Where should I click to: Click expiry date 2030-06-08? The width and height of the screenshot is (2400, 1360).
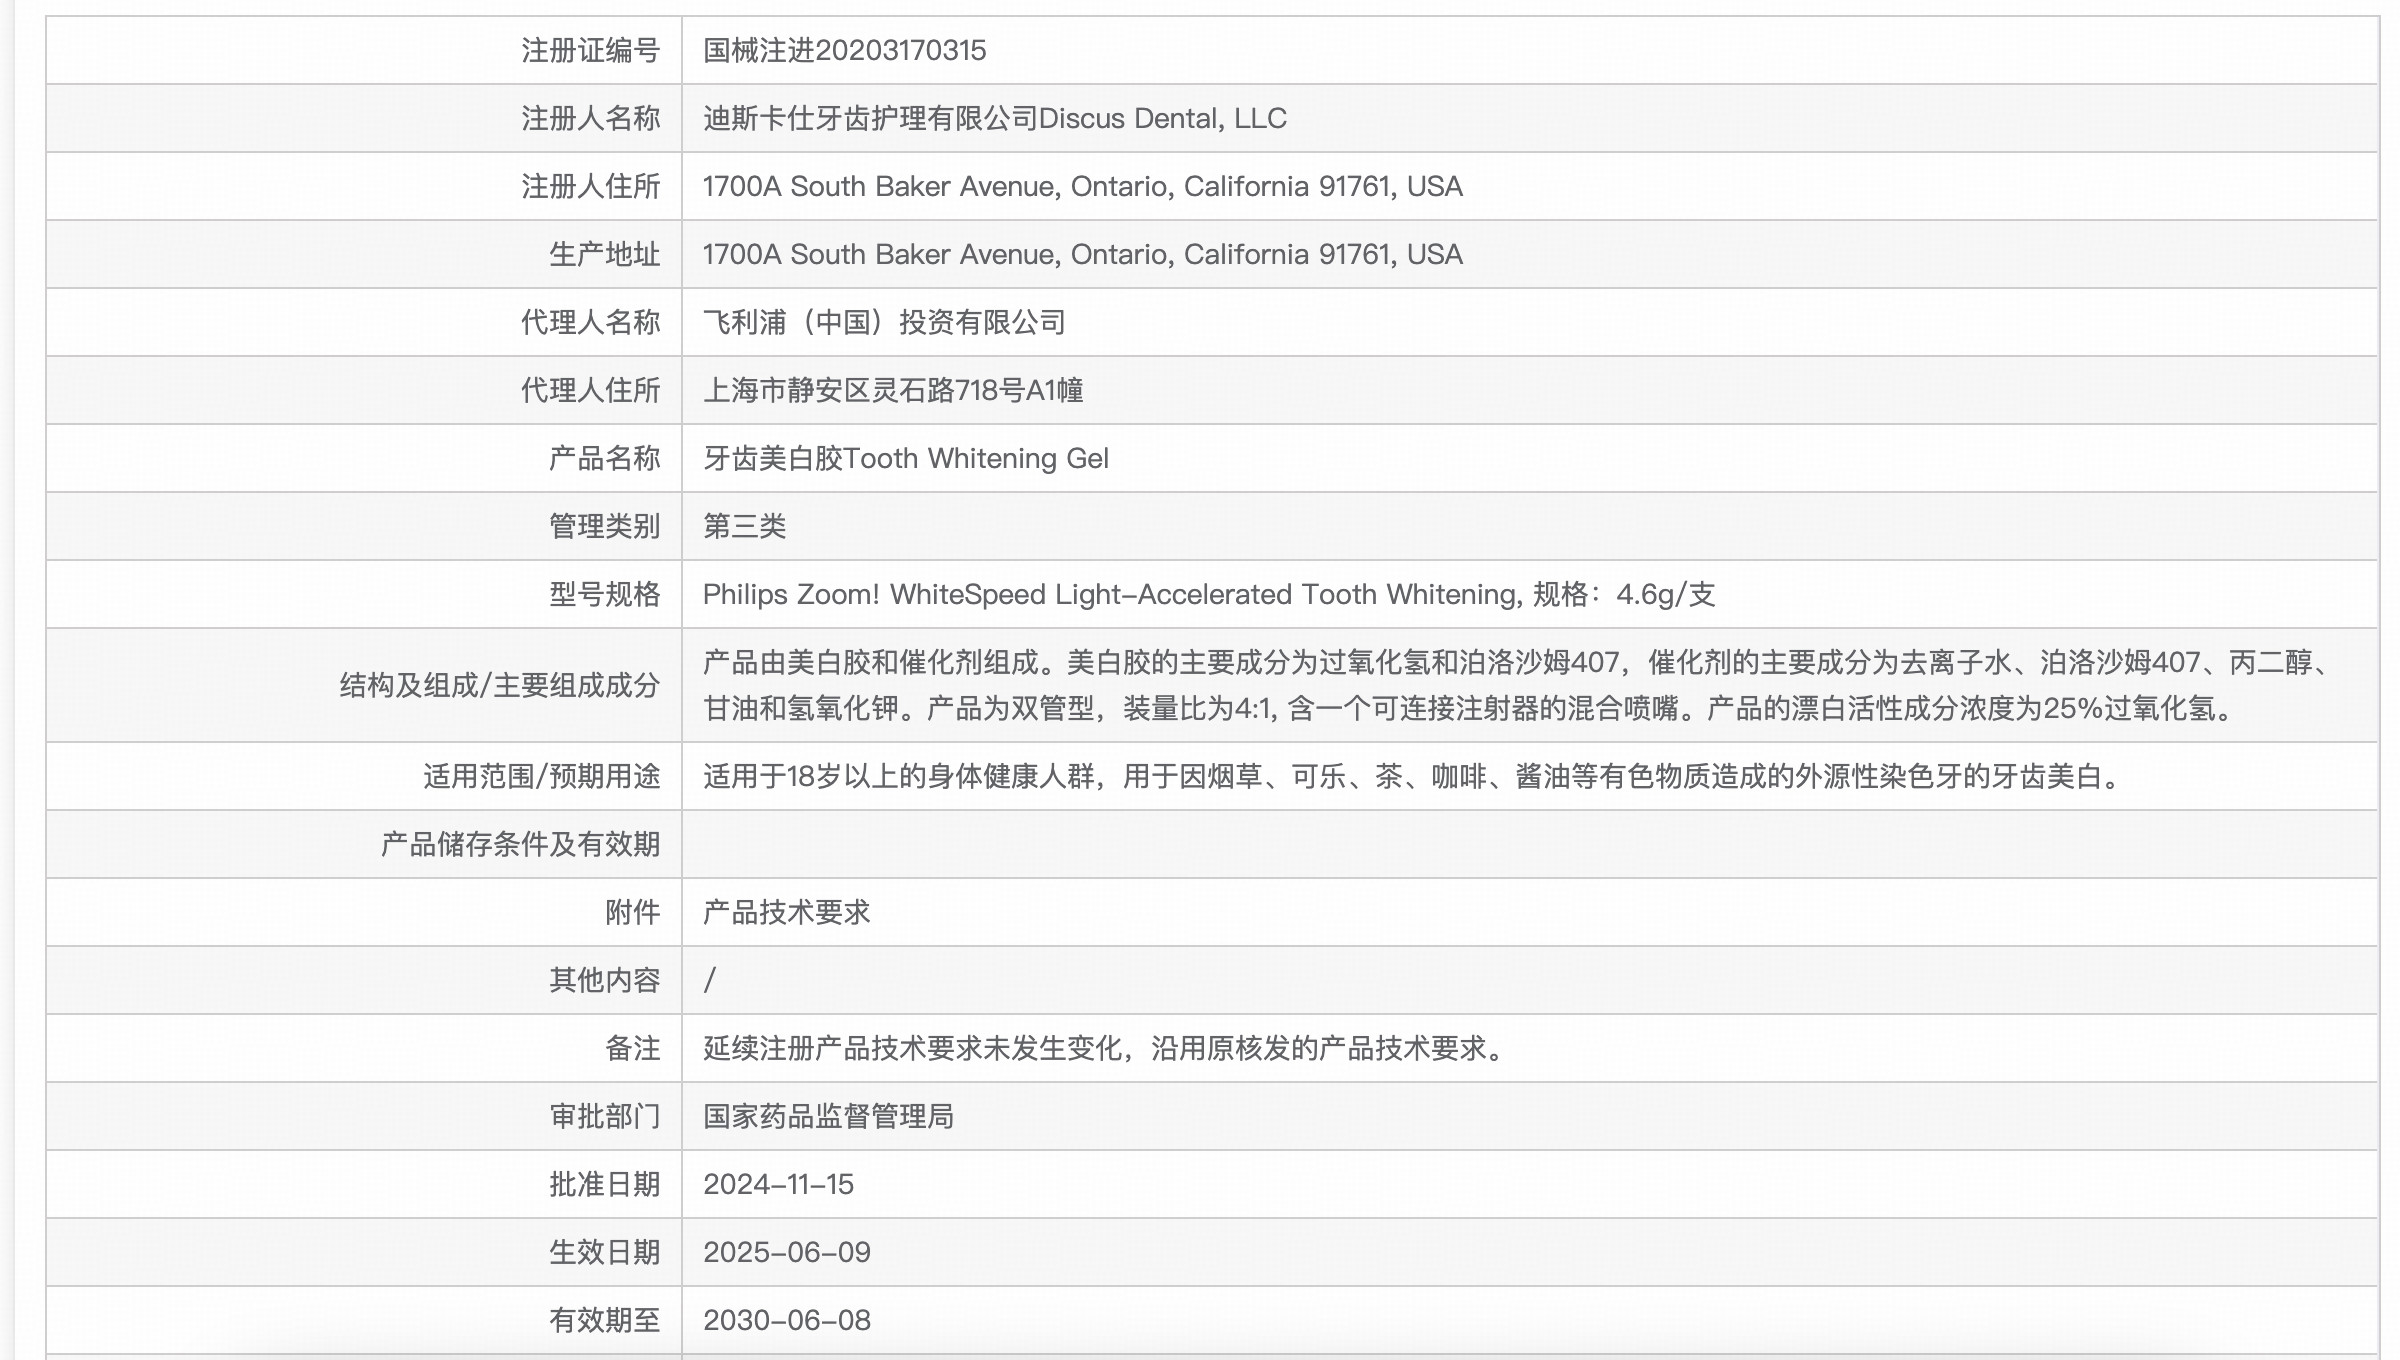click(786, 1320)
